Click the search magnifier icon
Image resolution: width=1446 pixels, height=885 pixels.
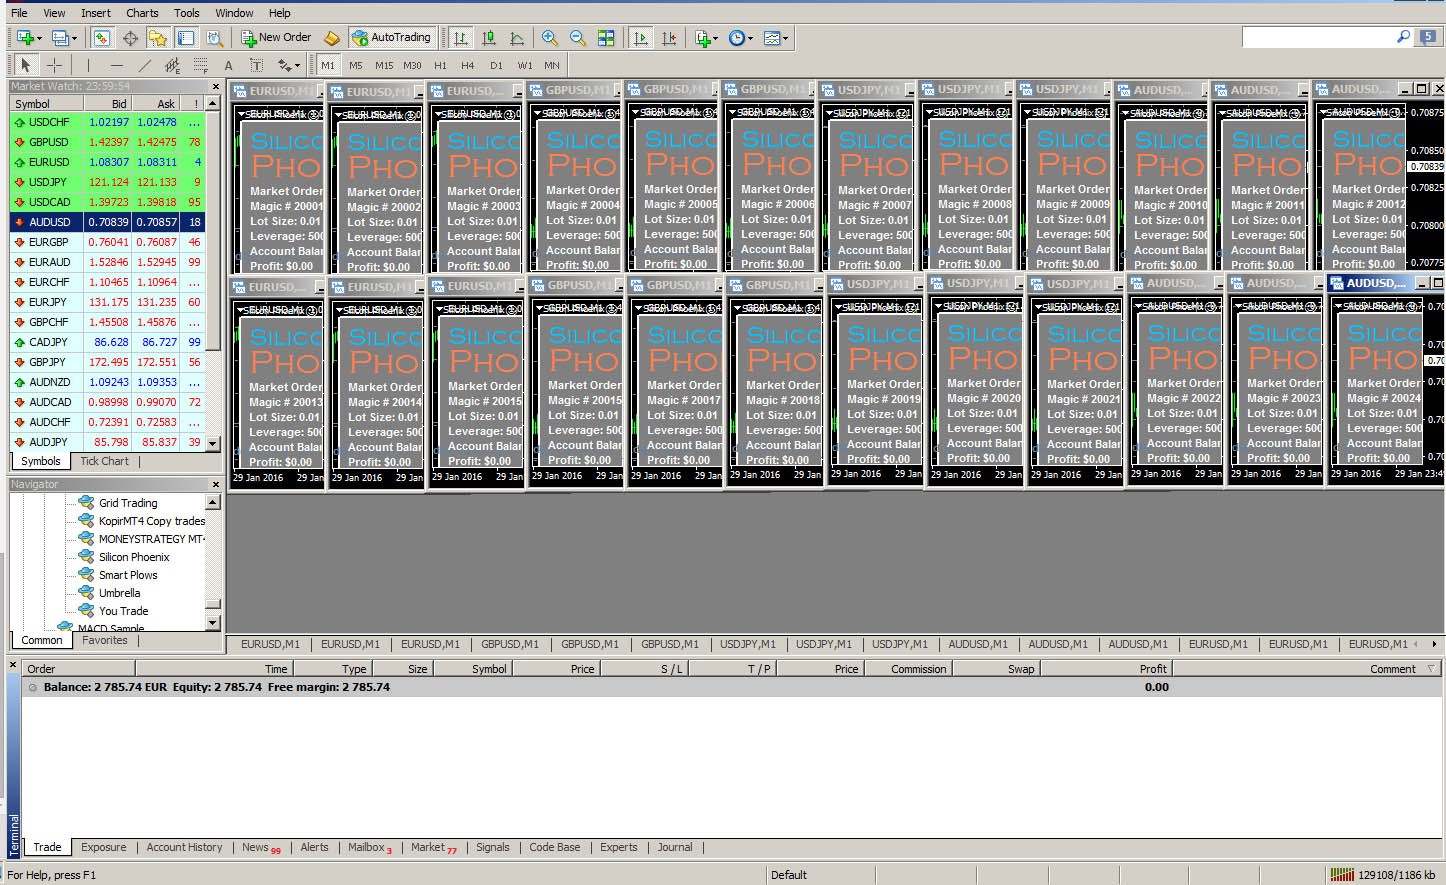coord(1403,37)
